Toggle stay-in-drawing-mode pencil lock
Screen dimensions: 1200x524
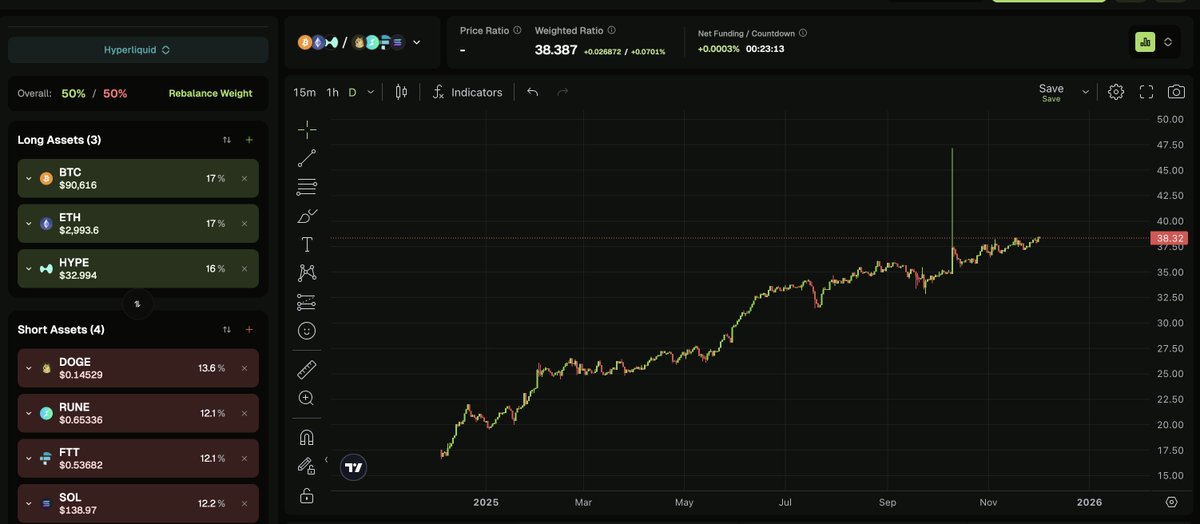tap(307, 466)
